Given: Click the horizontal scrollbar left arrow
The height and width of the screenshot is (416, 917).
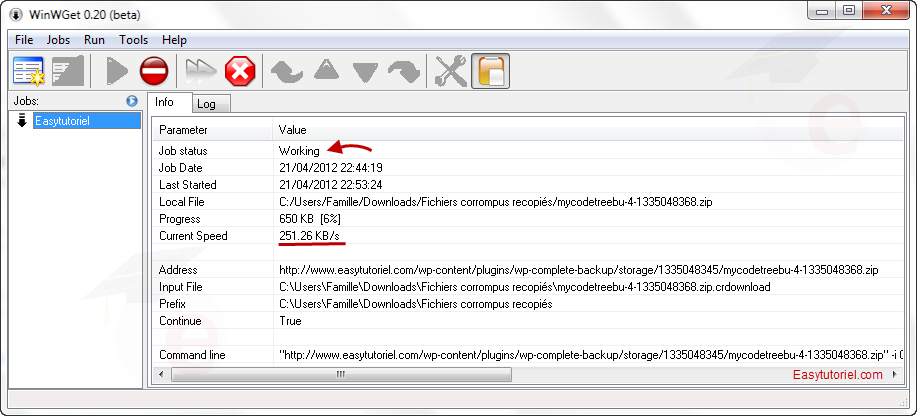Looking at the screenshot, I should [161, 374].
